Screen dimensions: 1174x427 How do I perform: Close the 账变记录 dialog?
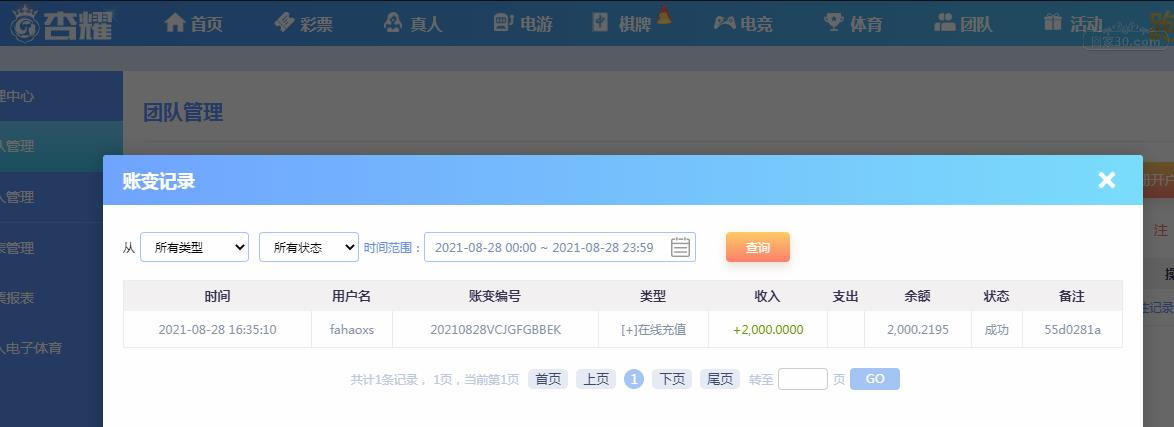[x=1106, y=180]
